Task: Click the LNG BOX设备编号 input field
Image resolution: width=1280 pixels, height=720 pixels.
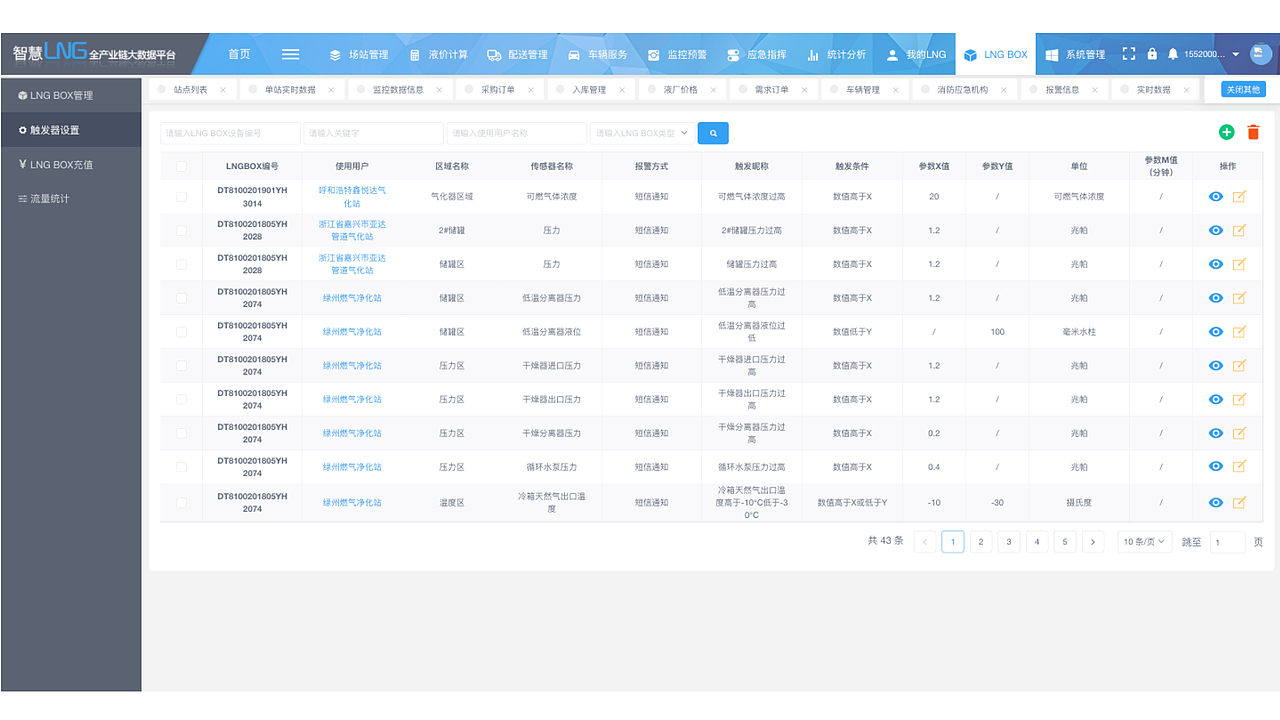Action: (x=230, y=132)
